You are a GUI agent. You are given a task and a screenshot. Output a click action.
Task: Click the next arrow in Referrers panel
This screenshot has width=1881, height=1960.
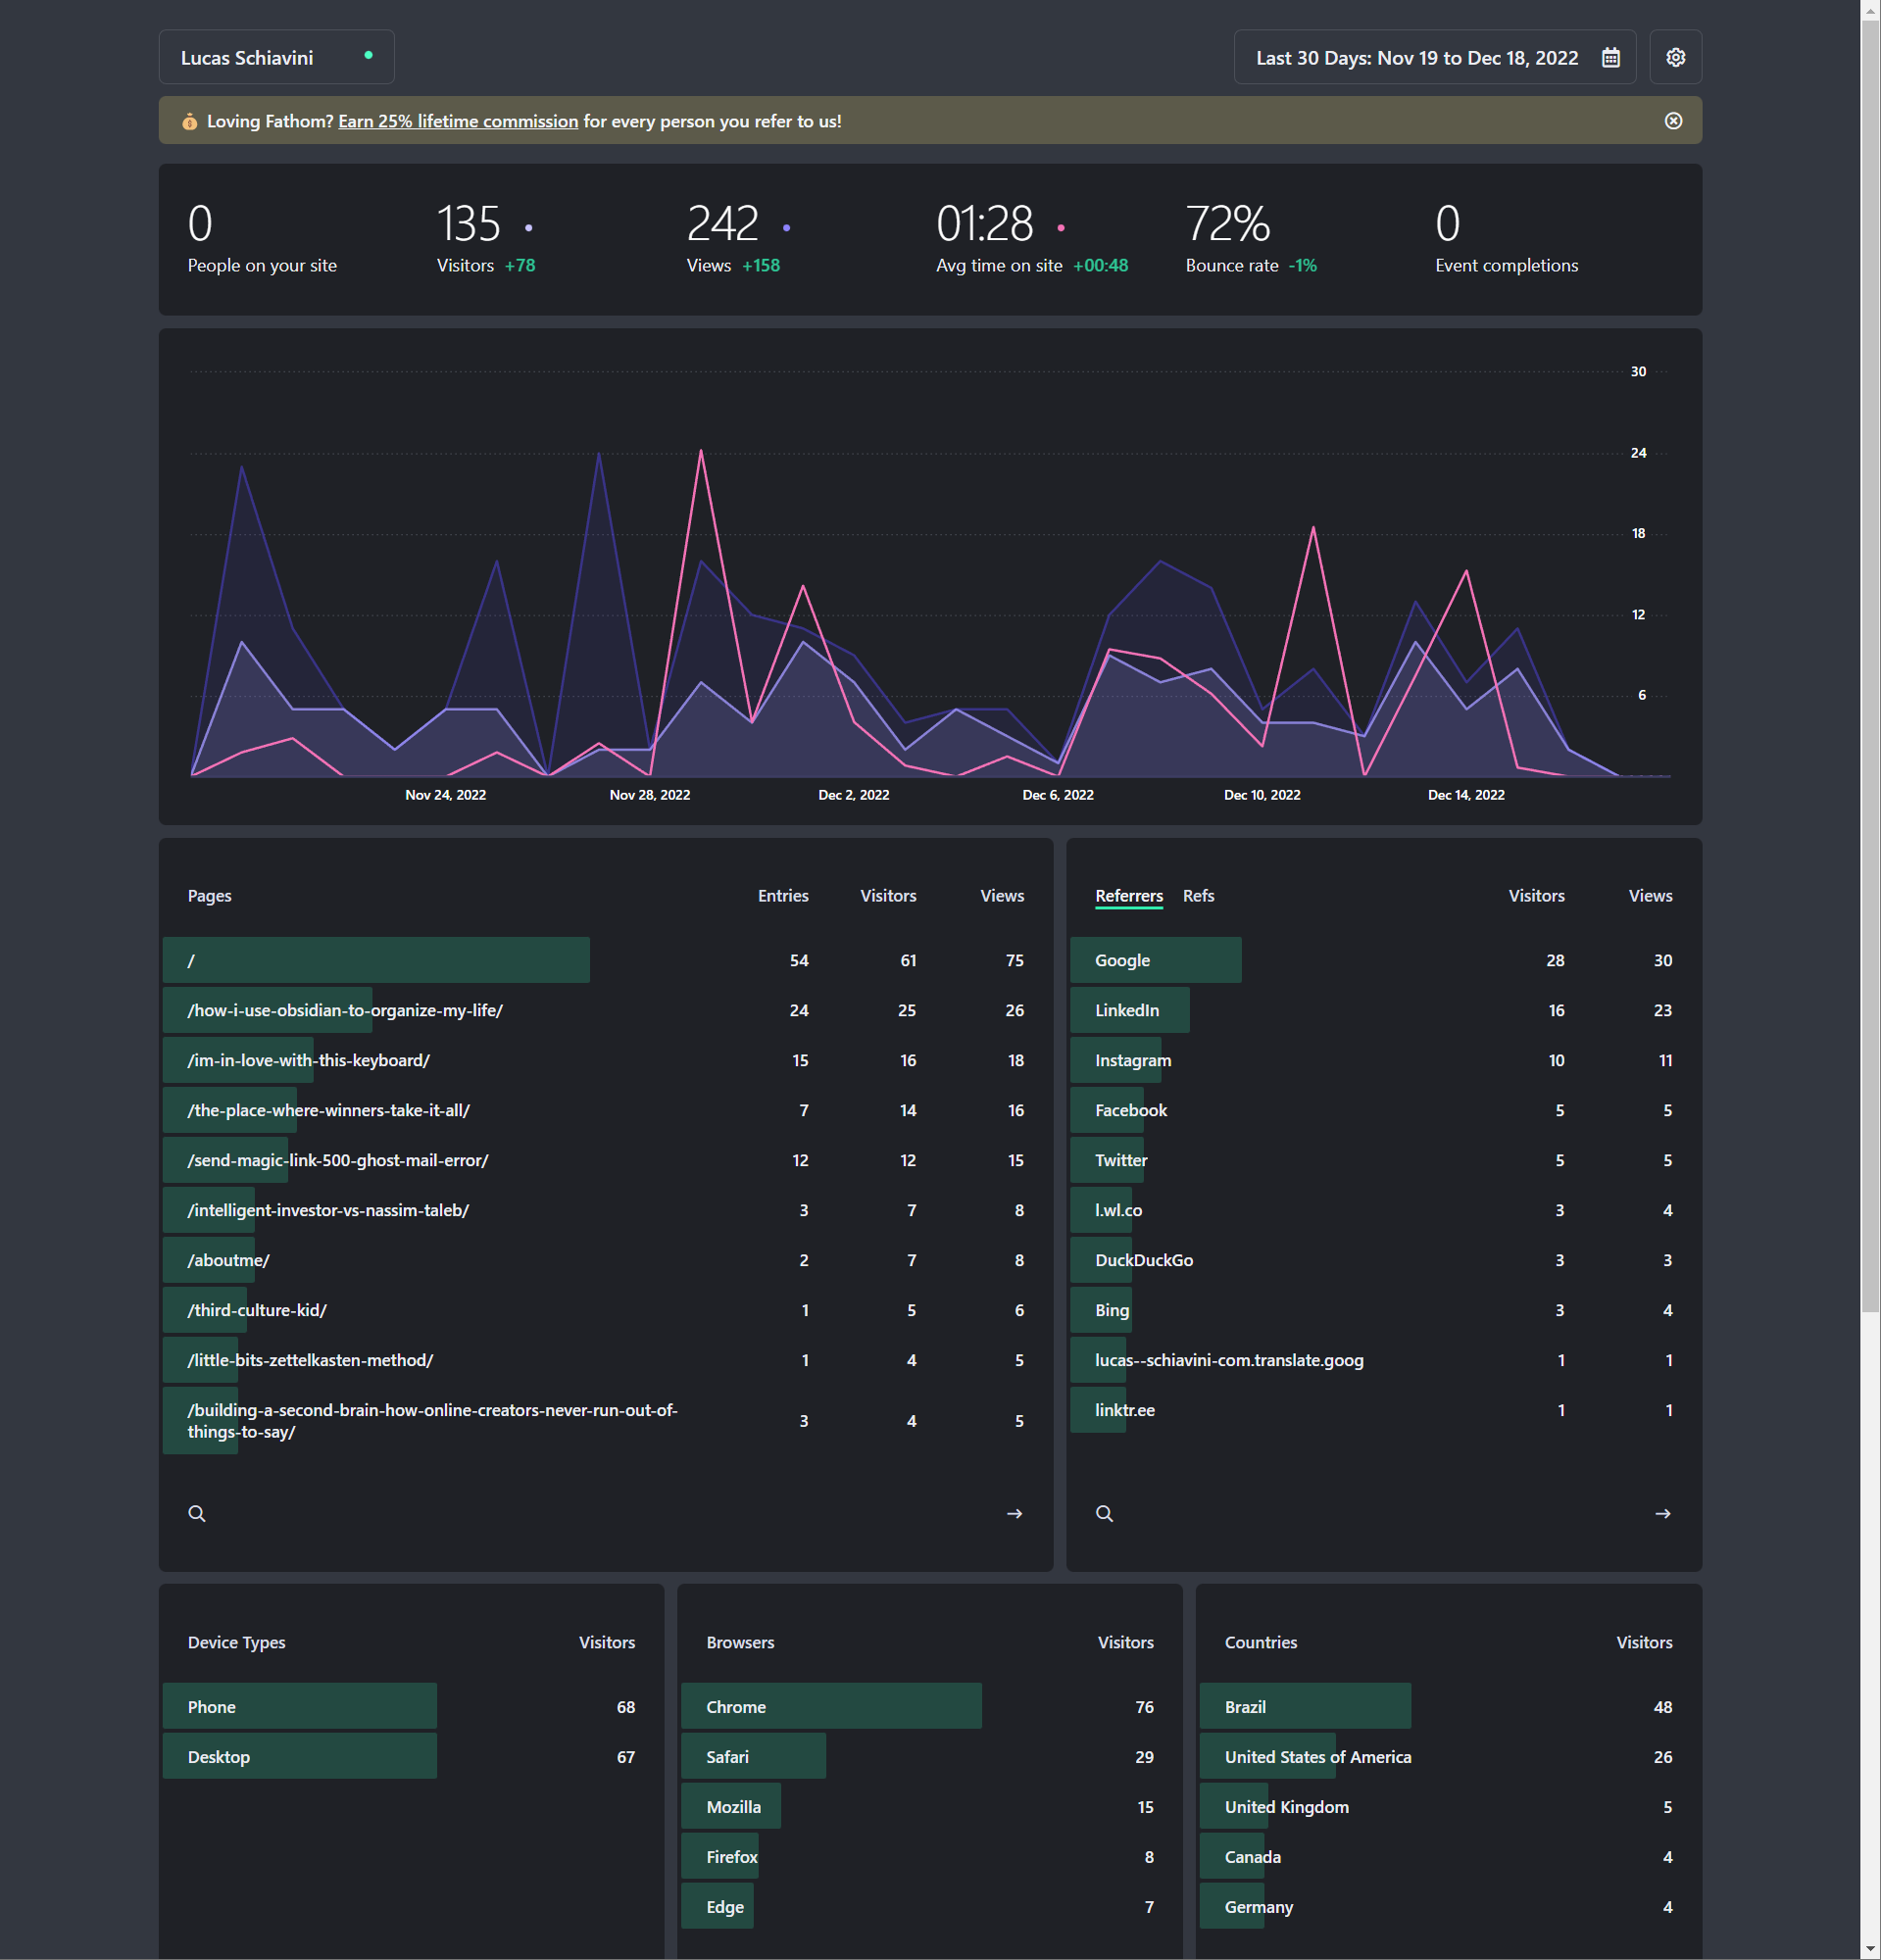pos(1662,1513)
